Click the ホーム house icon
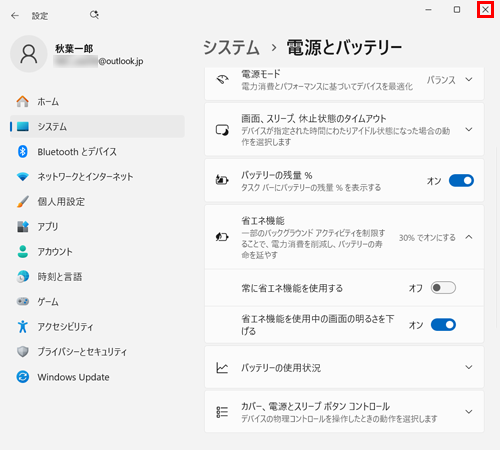The image size is (500, 450). 23,101
